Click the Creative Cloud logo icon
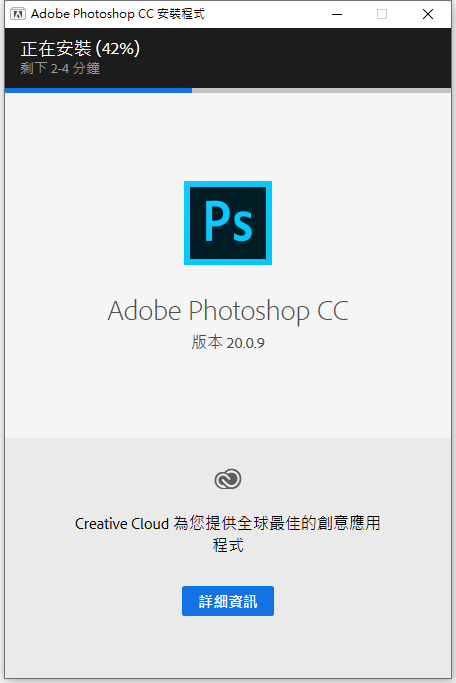This screenshot has width=456, height=683. pos(228,479)
